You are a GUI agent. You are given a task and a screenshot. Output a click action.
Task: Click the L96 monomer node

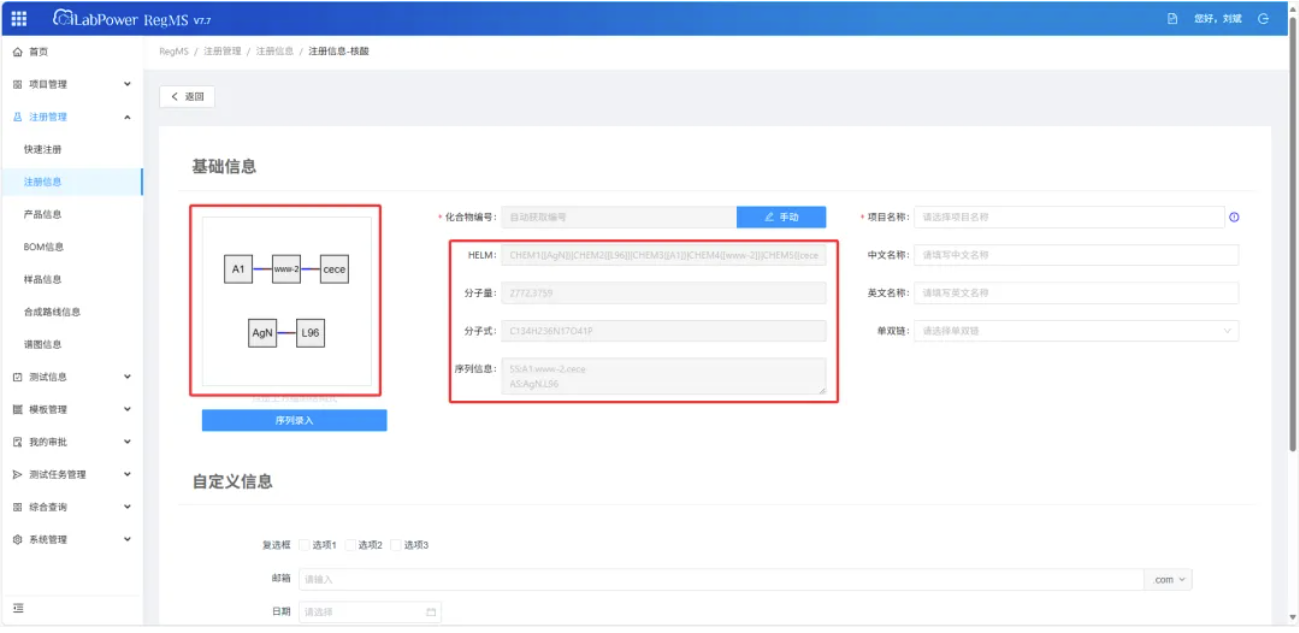tap(310, 332)
